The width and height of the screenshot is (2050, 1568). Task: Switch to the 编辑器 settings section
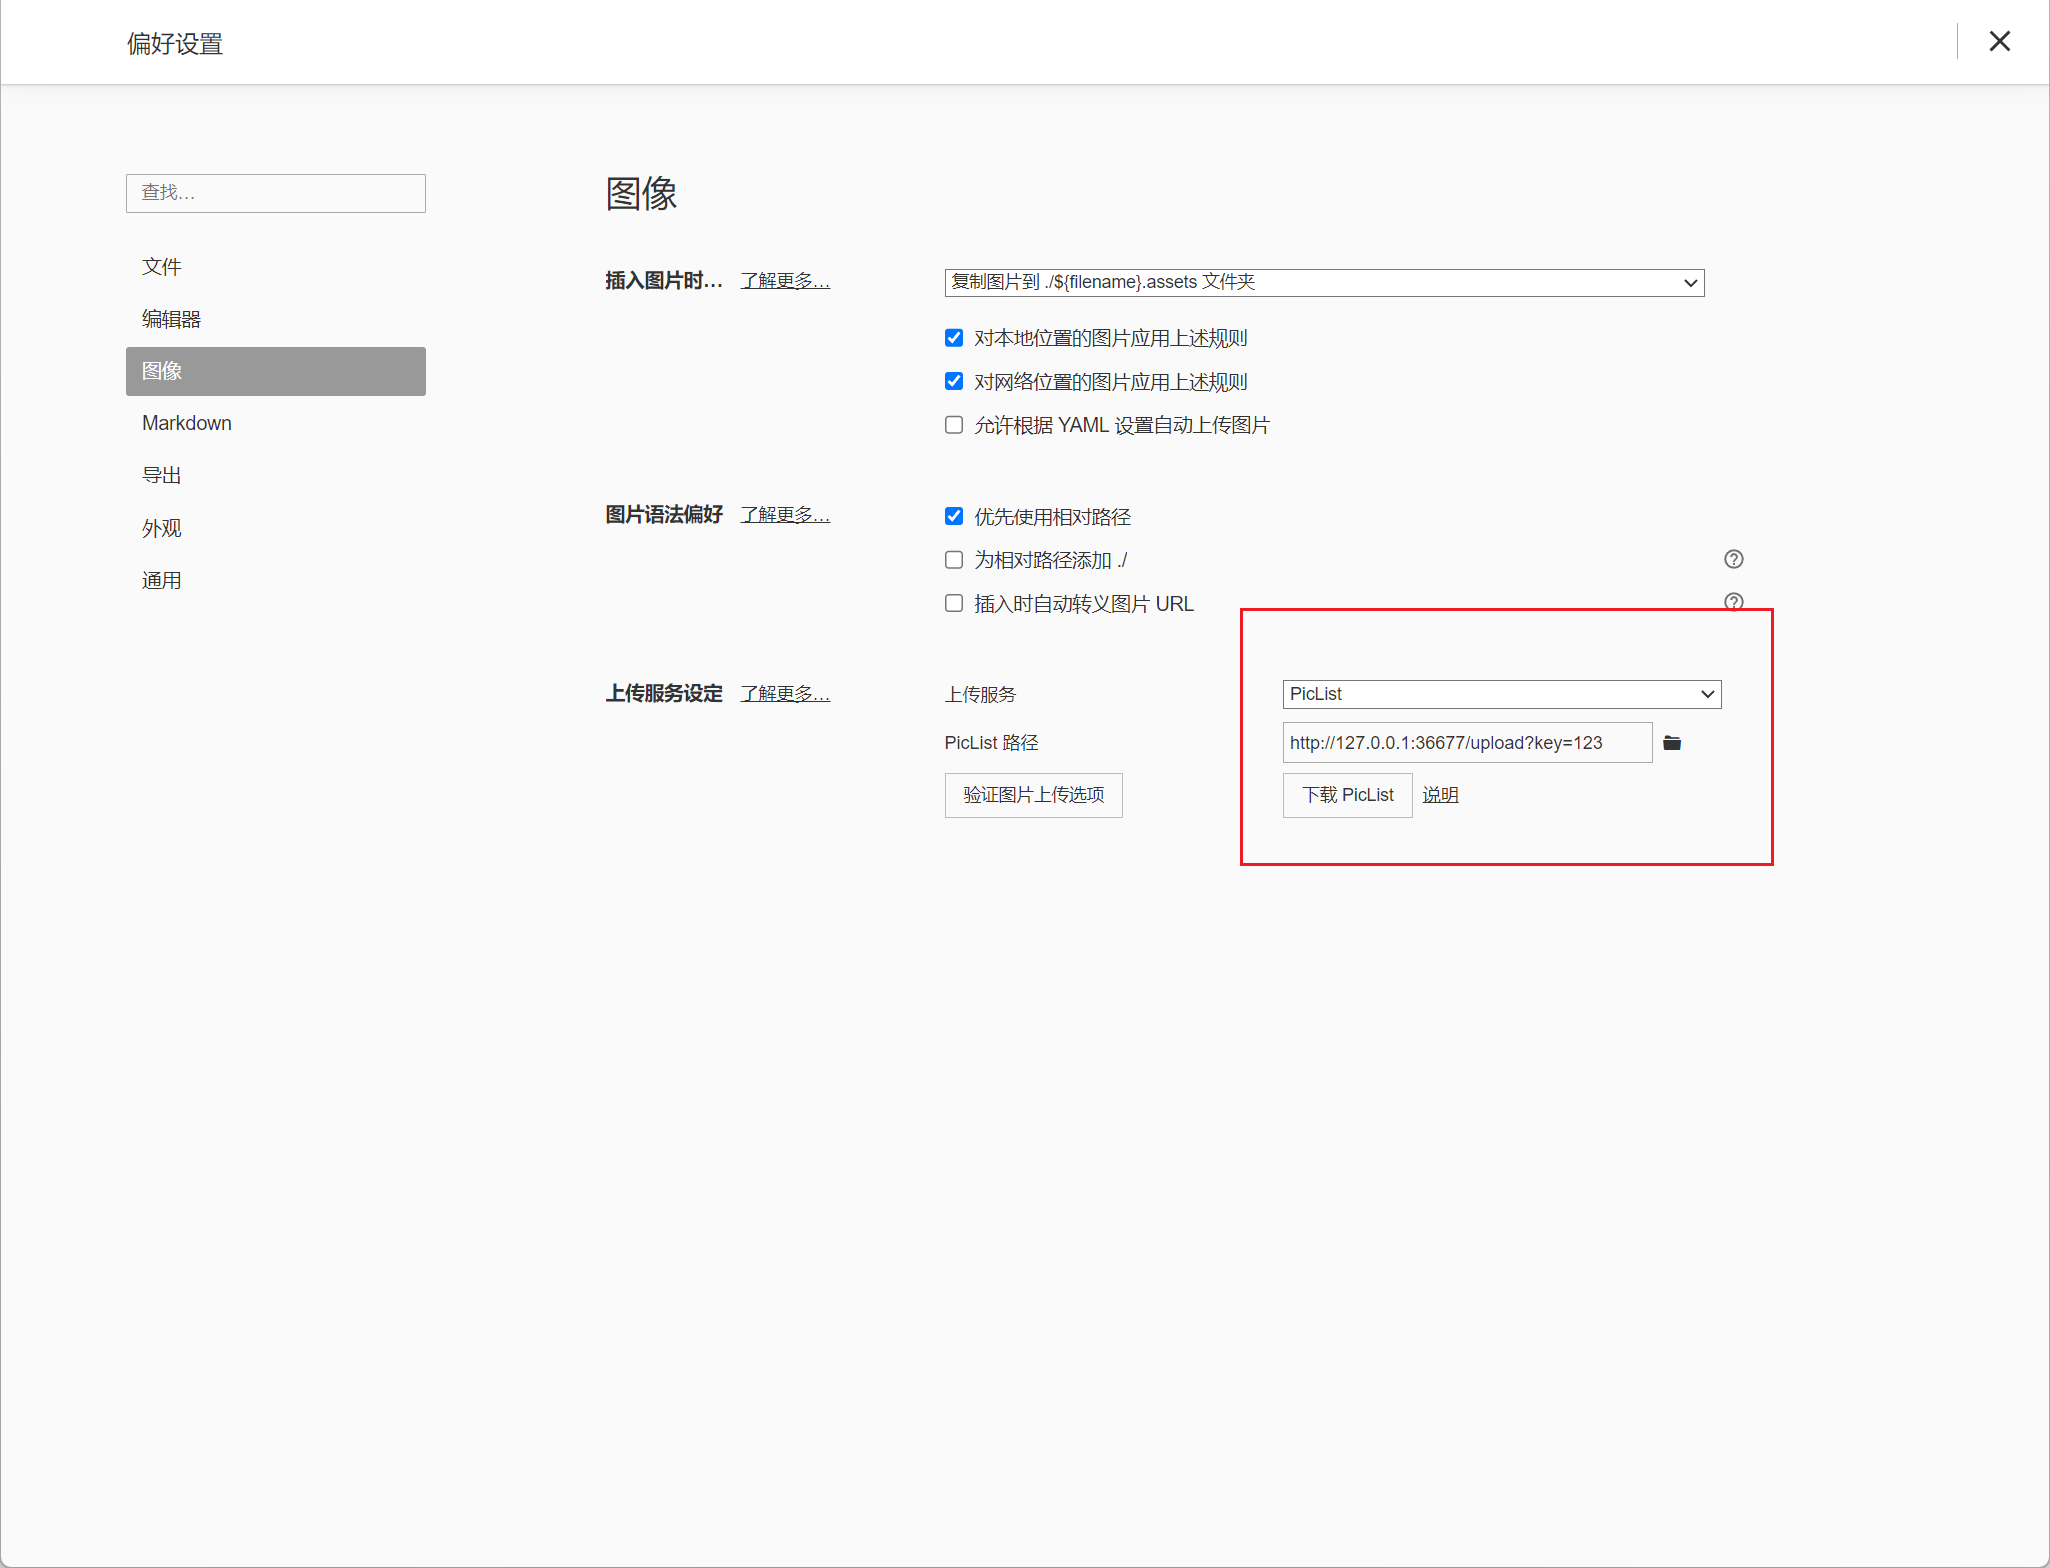click(172, 318)
